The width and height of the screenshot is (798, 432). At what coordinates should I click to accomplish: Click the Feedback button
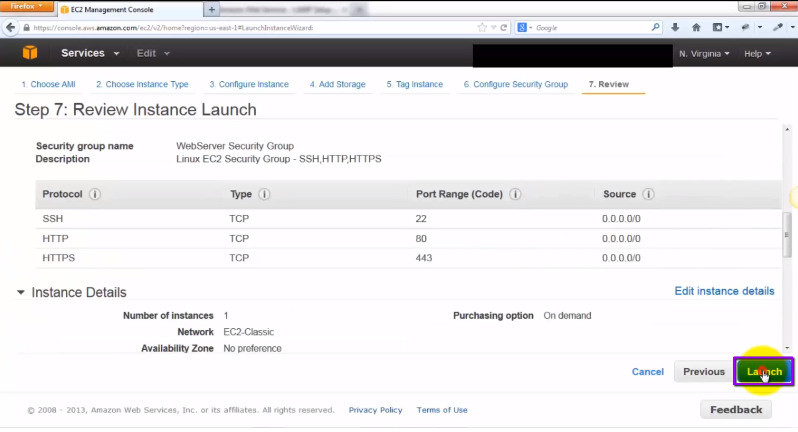[x=736, y=410]
